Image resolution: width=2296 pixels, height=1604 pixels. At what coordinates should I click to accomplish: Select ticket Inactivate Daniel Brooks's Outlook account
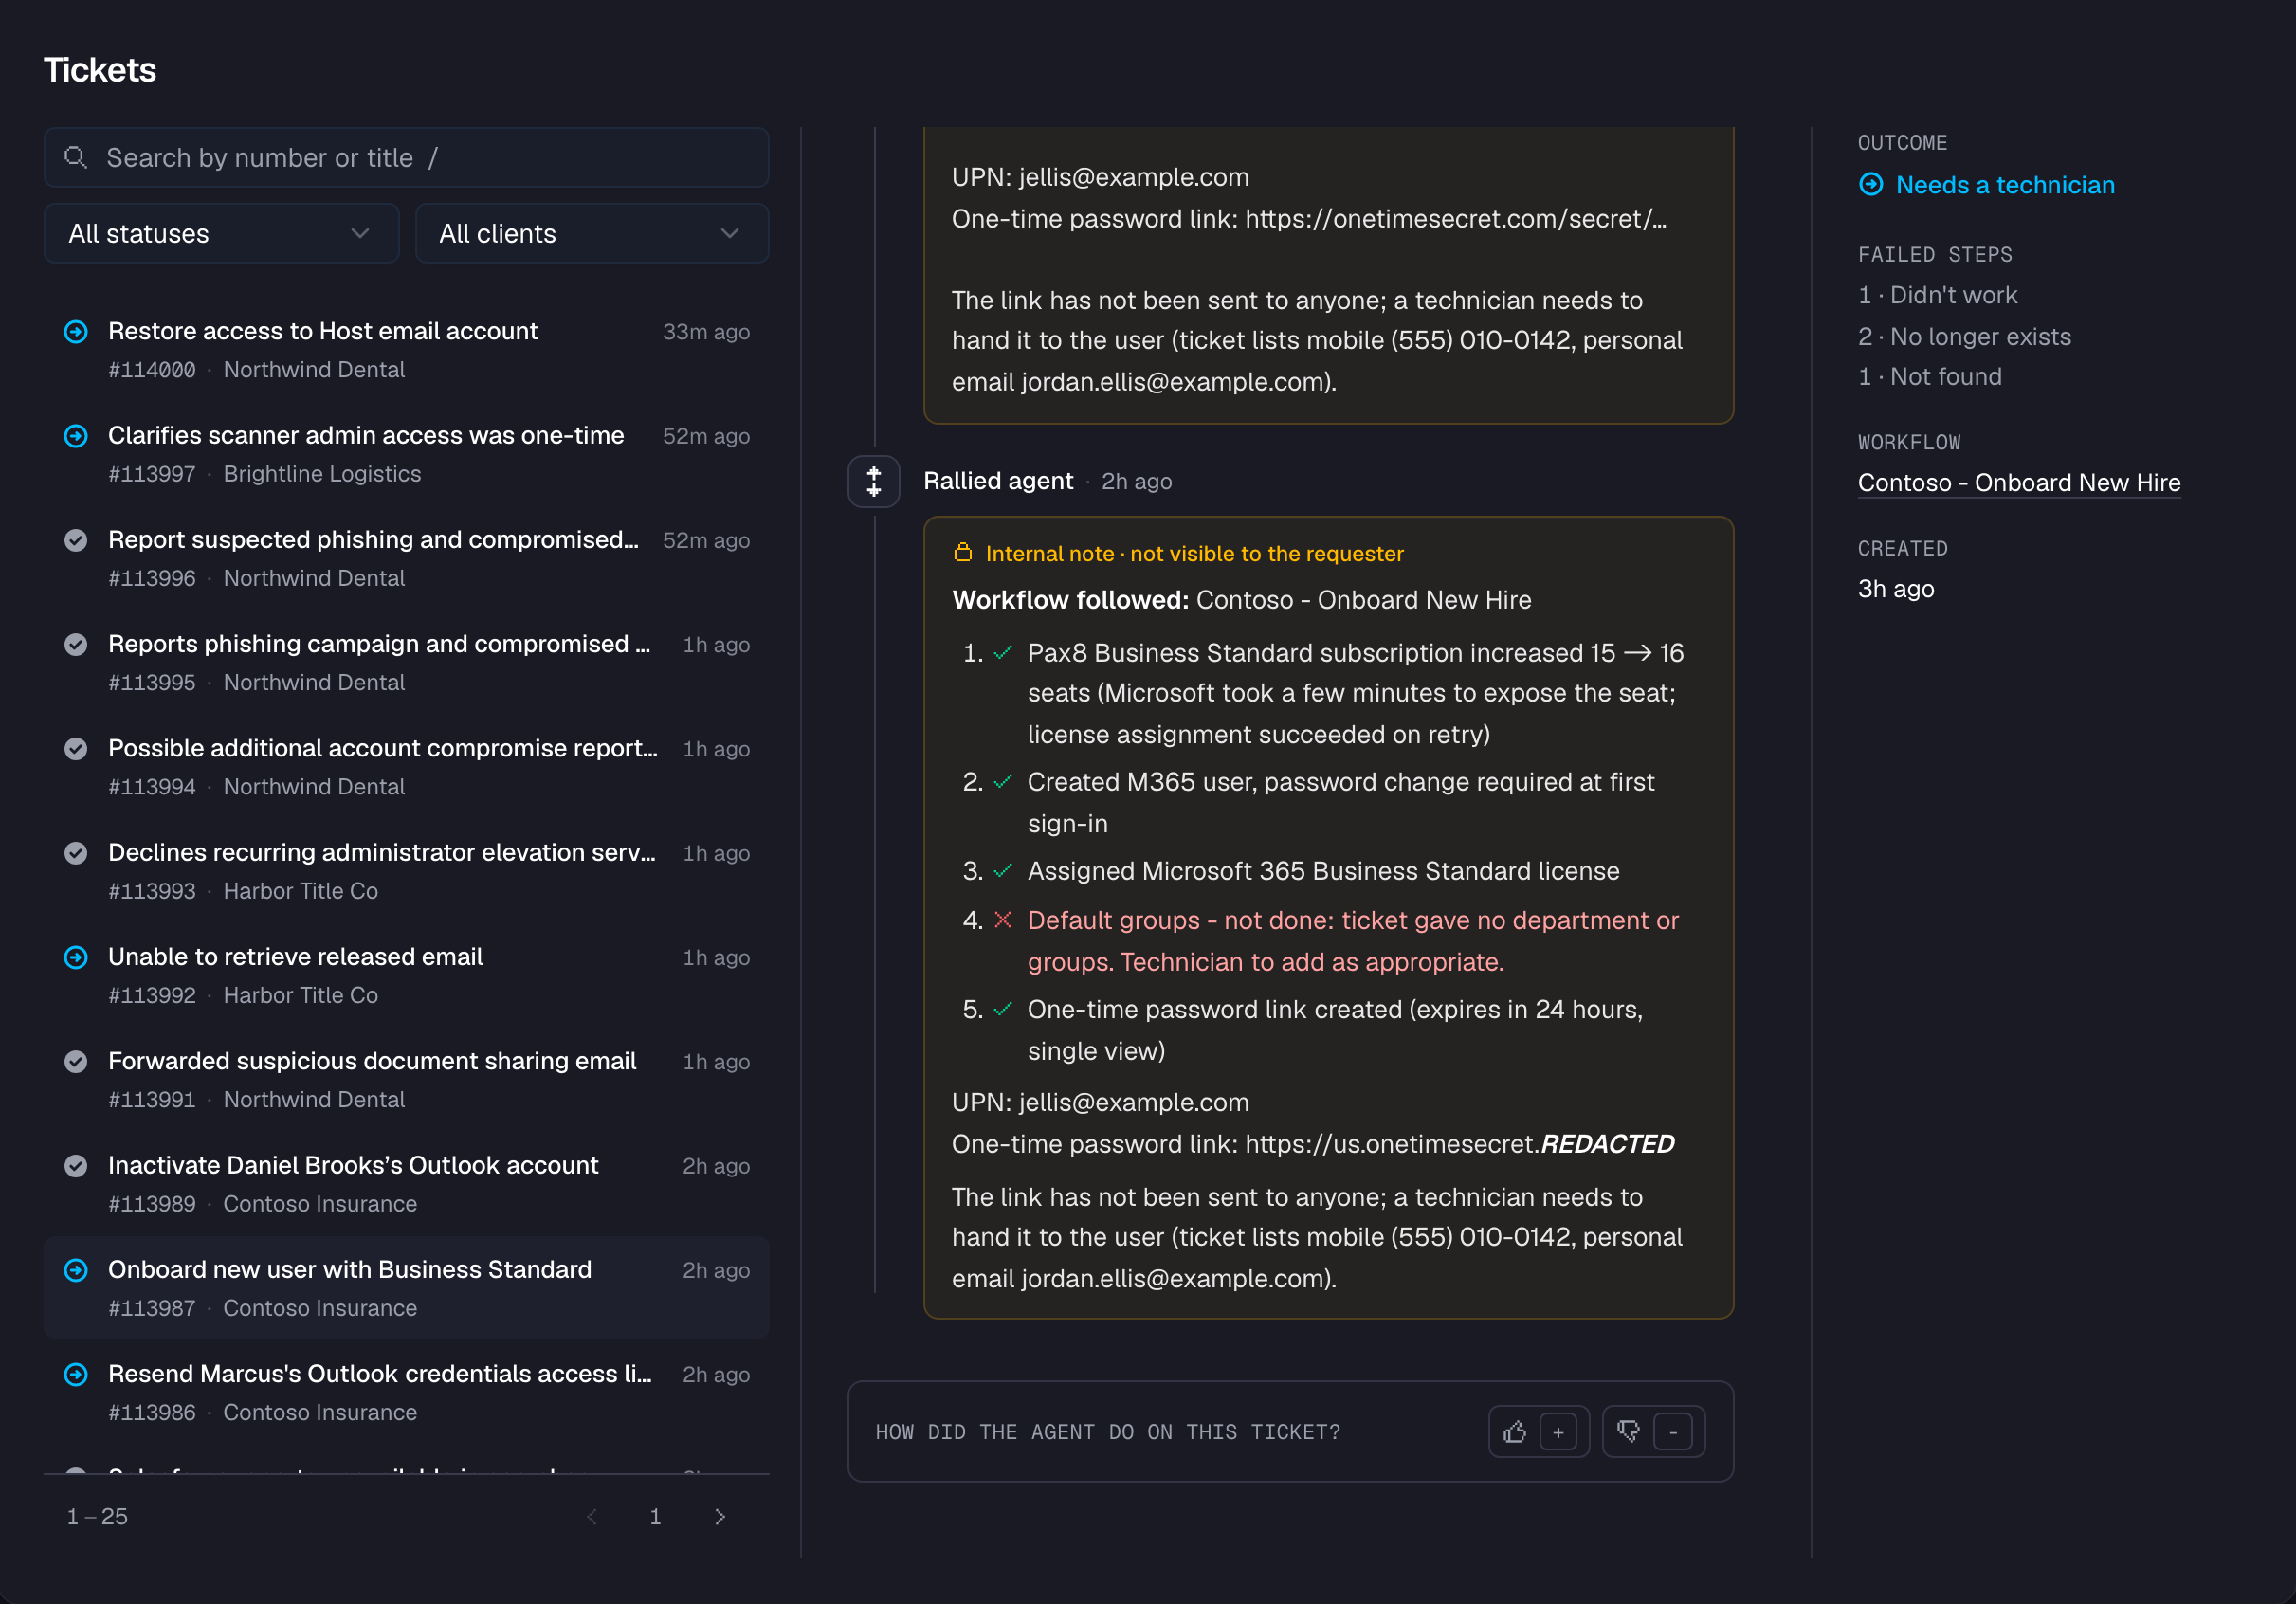(406, 1184)
